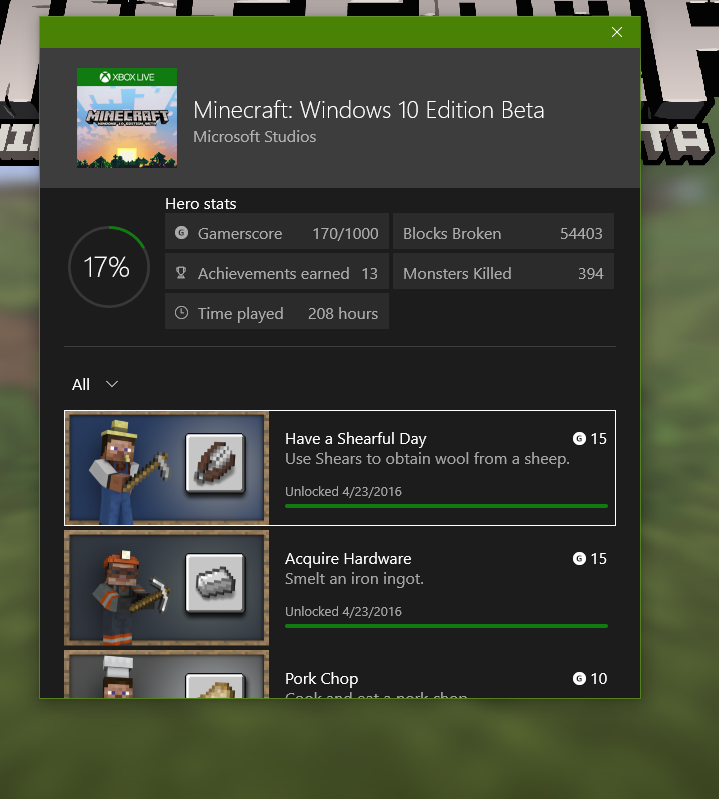Open the Minecraft Windows 10 Edition cover art
The image size is (719, 799).
127,118
